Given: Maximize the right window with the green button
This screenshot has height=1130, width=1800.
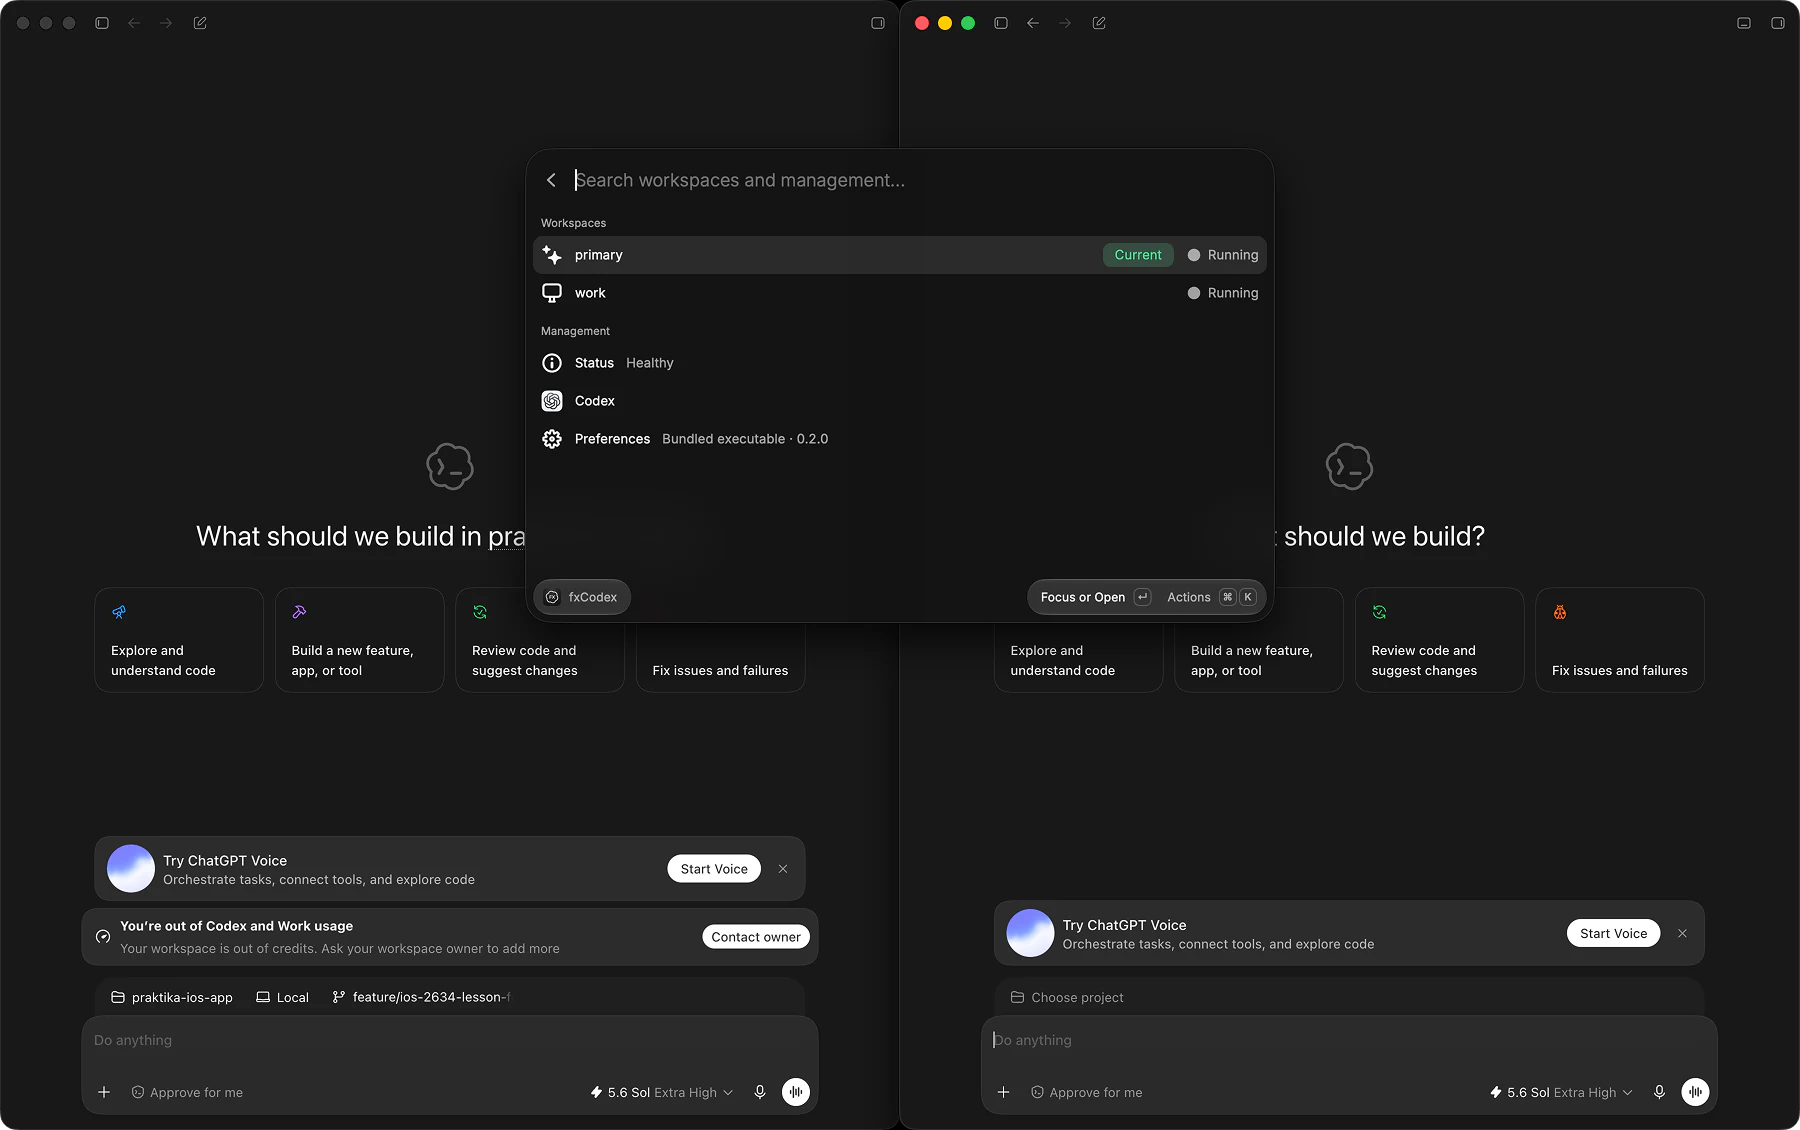Looking at the screenshot, I should tap(968, 23).
